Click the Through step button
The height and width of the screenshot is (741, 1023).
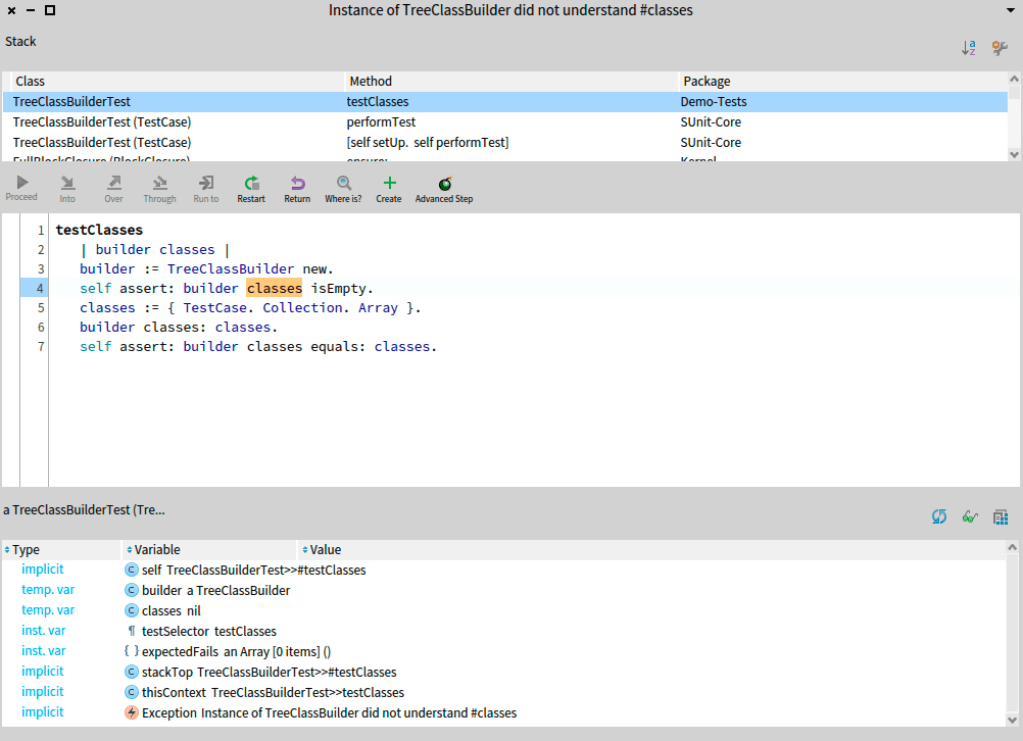tap(159, 188)
